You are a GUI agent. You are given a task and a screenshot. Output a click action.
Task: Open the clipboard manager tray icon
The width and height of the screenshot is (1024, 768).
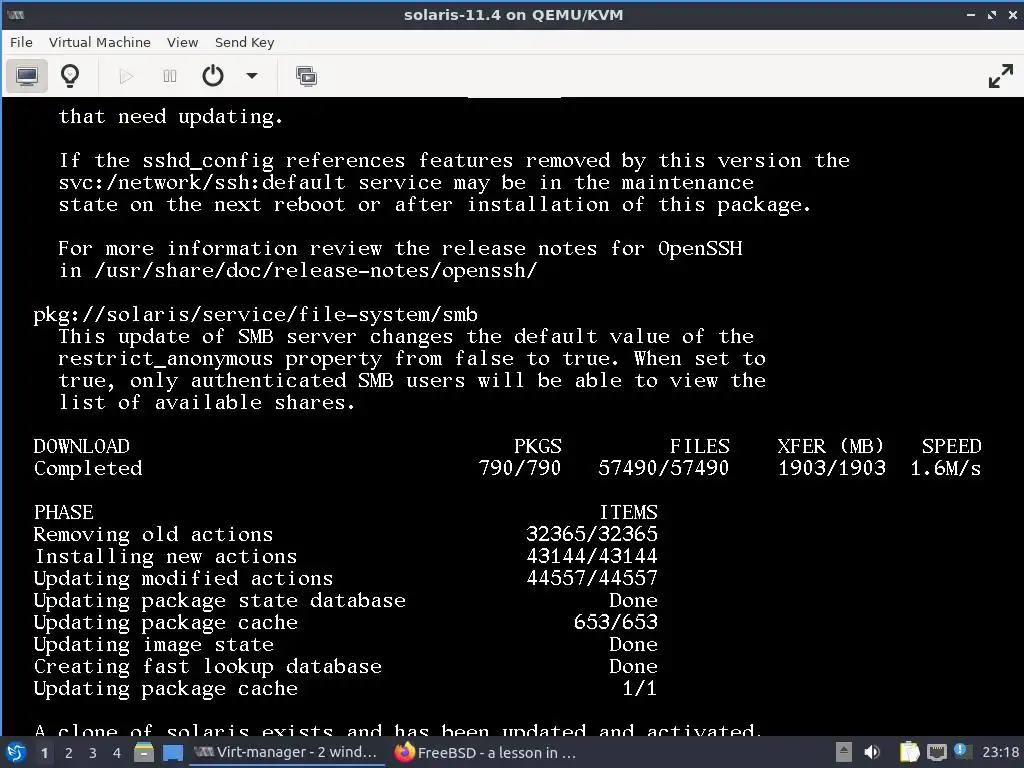(910, 752)
